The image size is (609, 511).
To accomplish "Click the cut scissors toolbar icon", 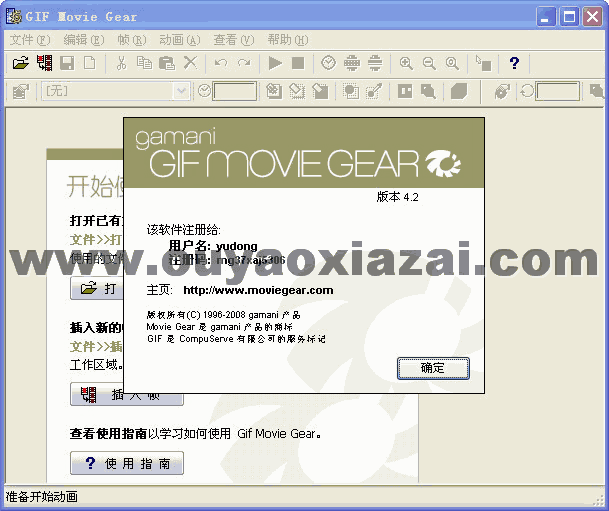I will (x=121, y=63).
